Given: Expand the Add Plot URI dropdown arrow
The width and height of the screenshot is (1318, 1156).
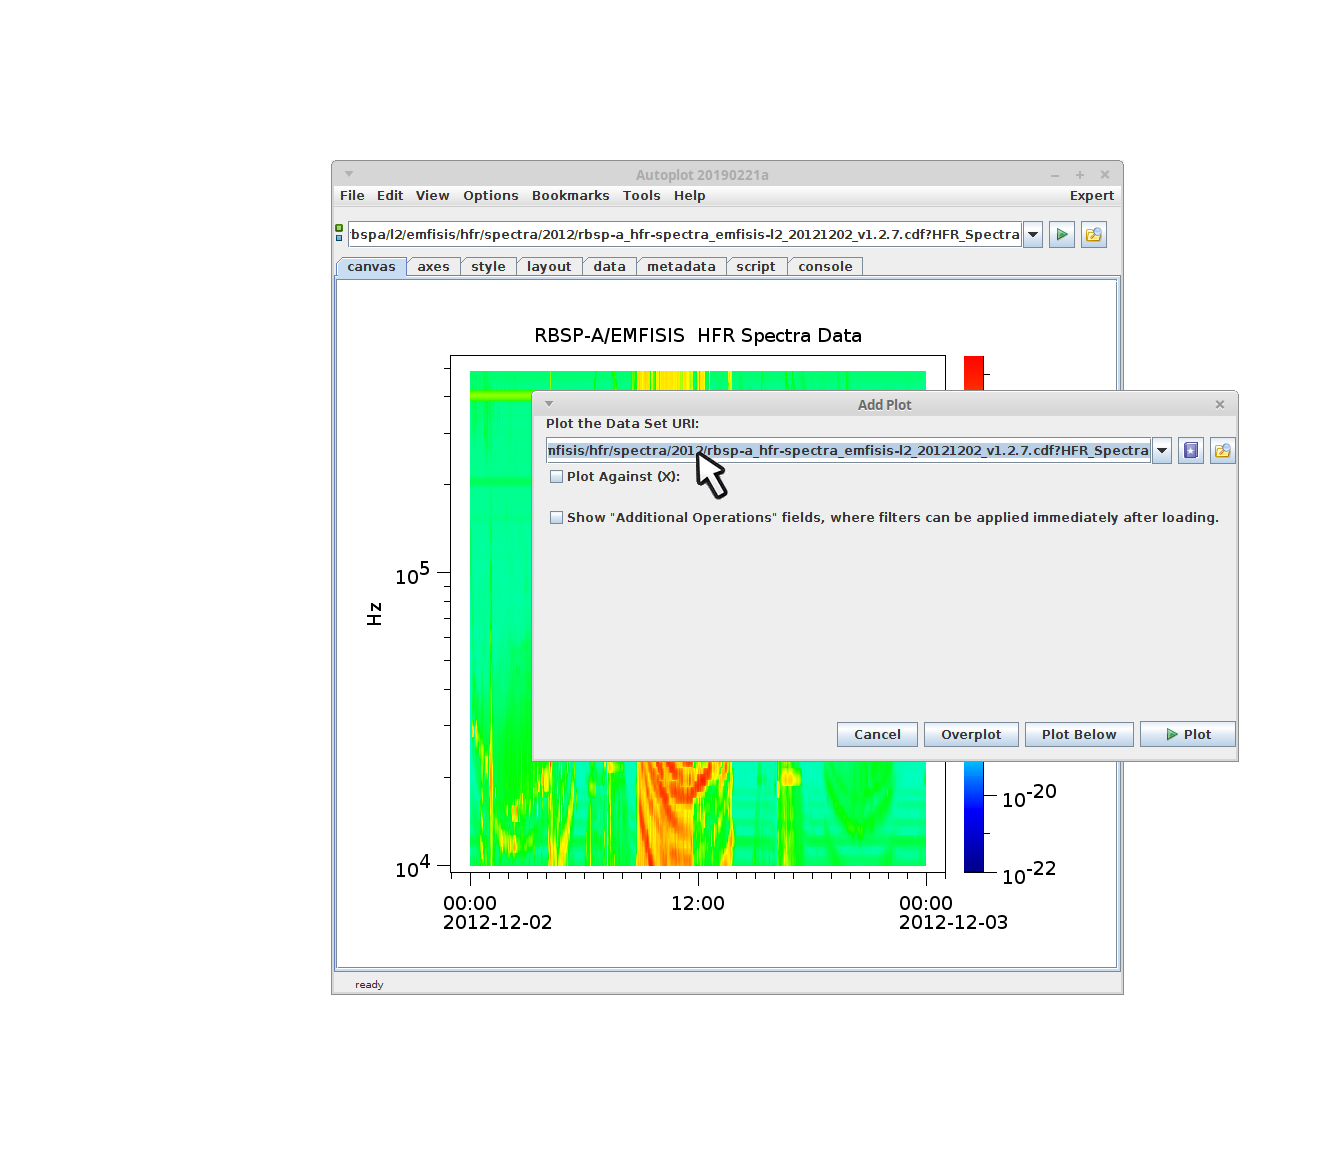Looking at the screenshot, I should (x=1162, y=451).
